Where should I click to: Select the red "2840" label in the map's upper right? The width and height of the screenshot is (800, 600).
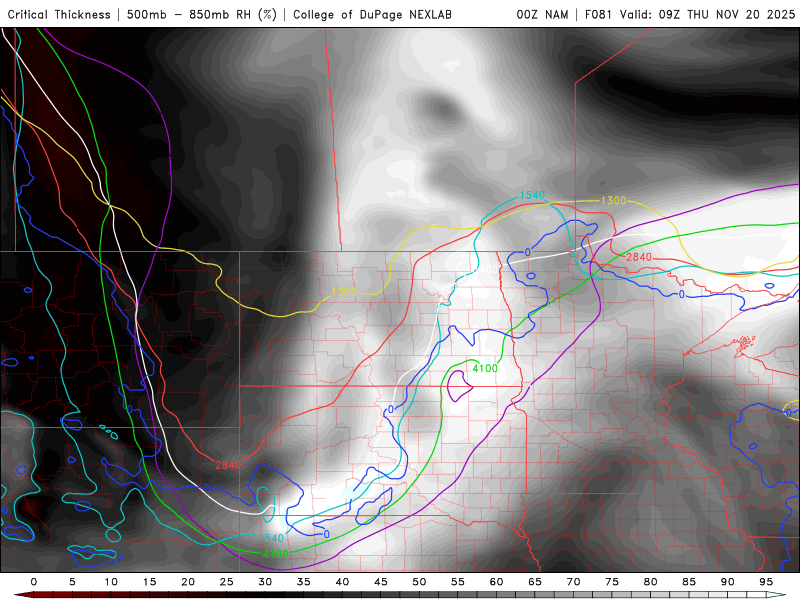(639, 257)
